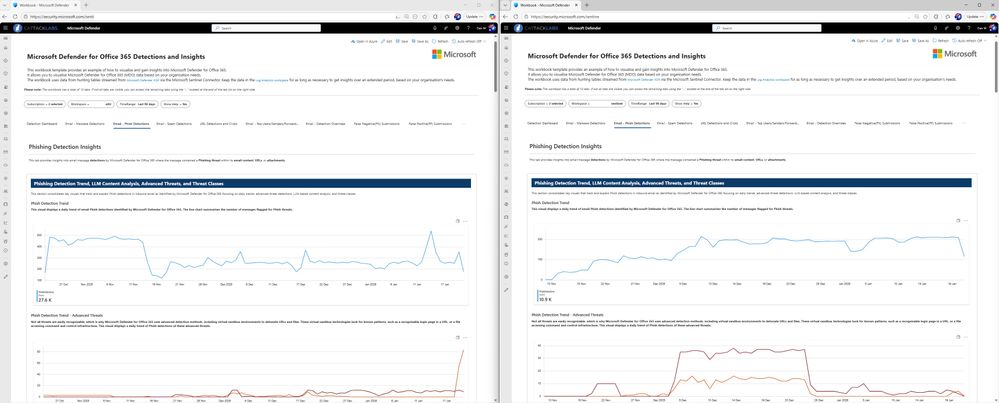Pin the Phish Detection Trend chart, left window
This screenshot has height=403, width=999.
pyautogui.click(x=457, y=221)
